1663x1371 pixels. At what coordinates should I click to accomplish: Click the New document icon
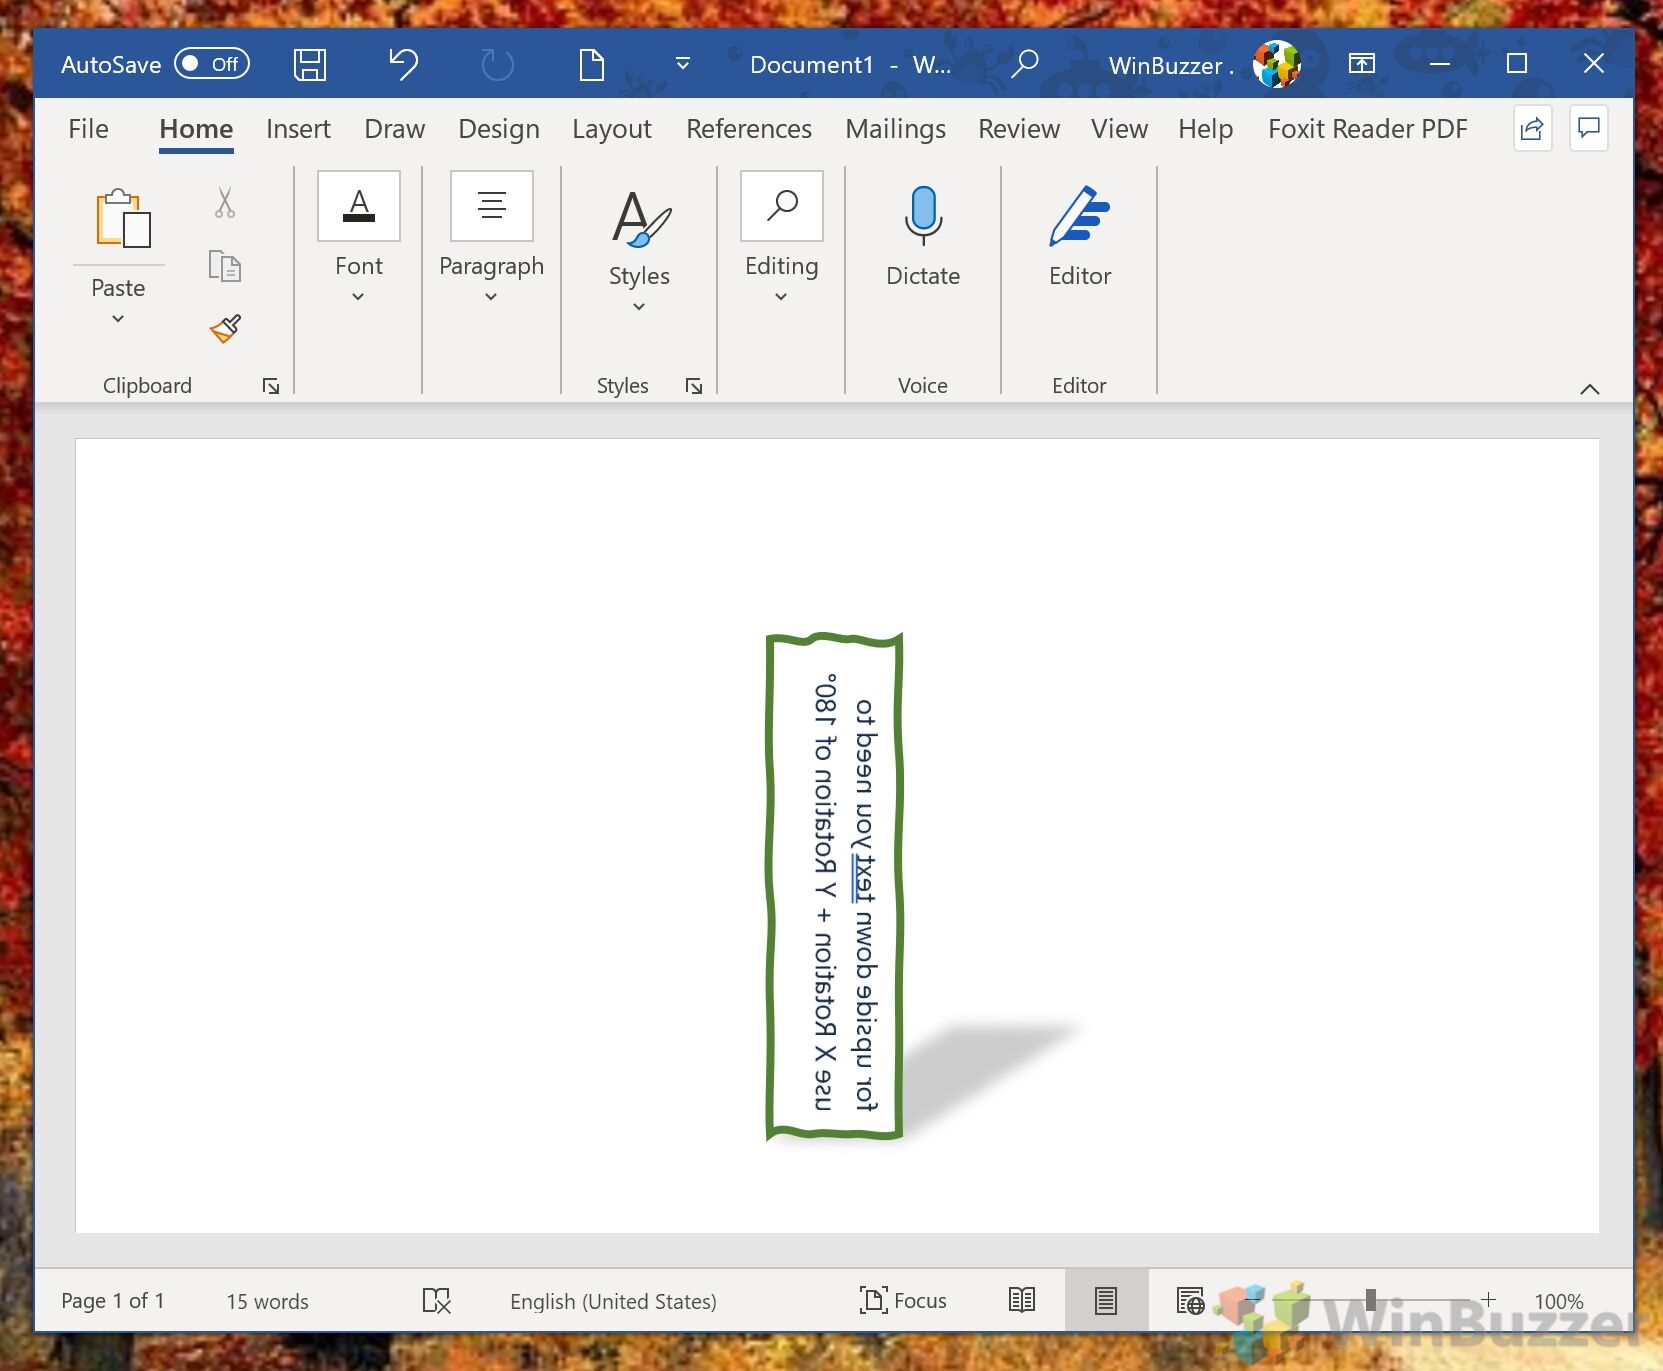click(x=592, y=65)
